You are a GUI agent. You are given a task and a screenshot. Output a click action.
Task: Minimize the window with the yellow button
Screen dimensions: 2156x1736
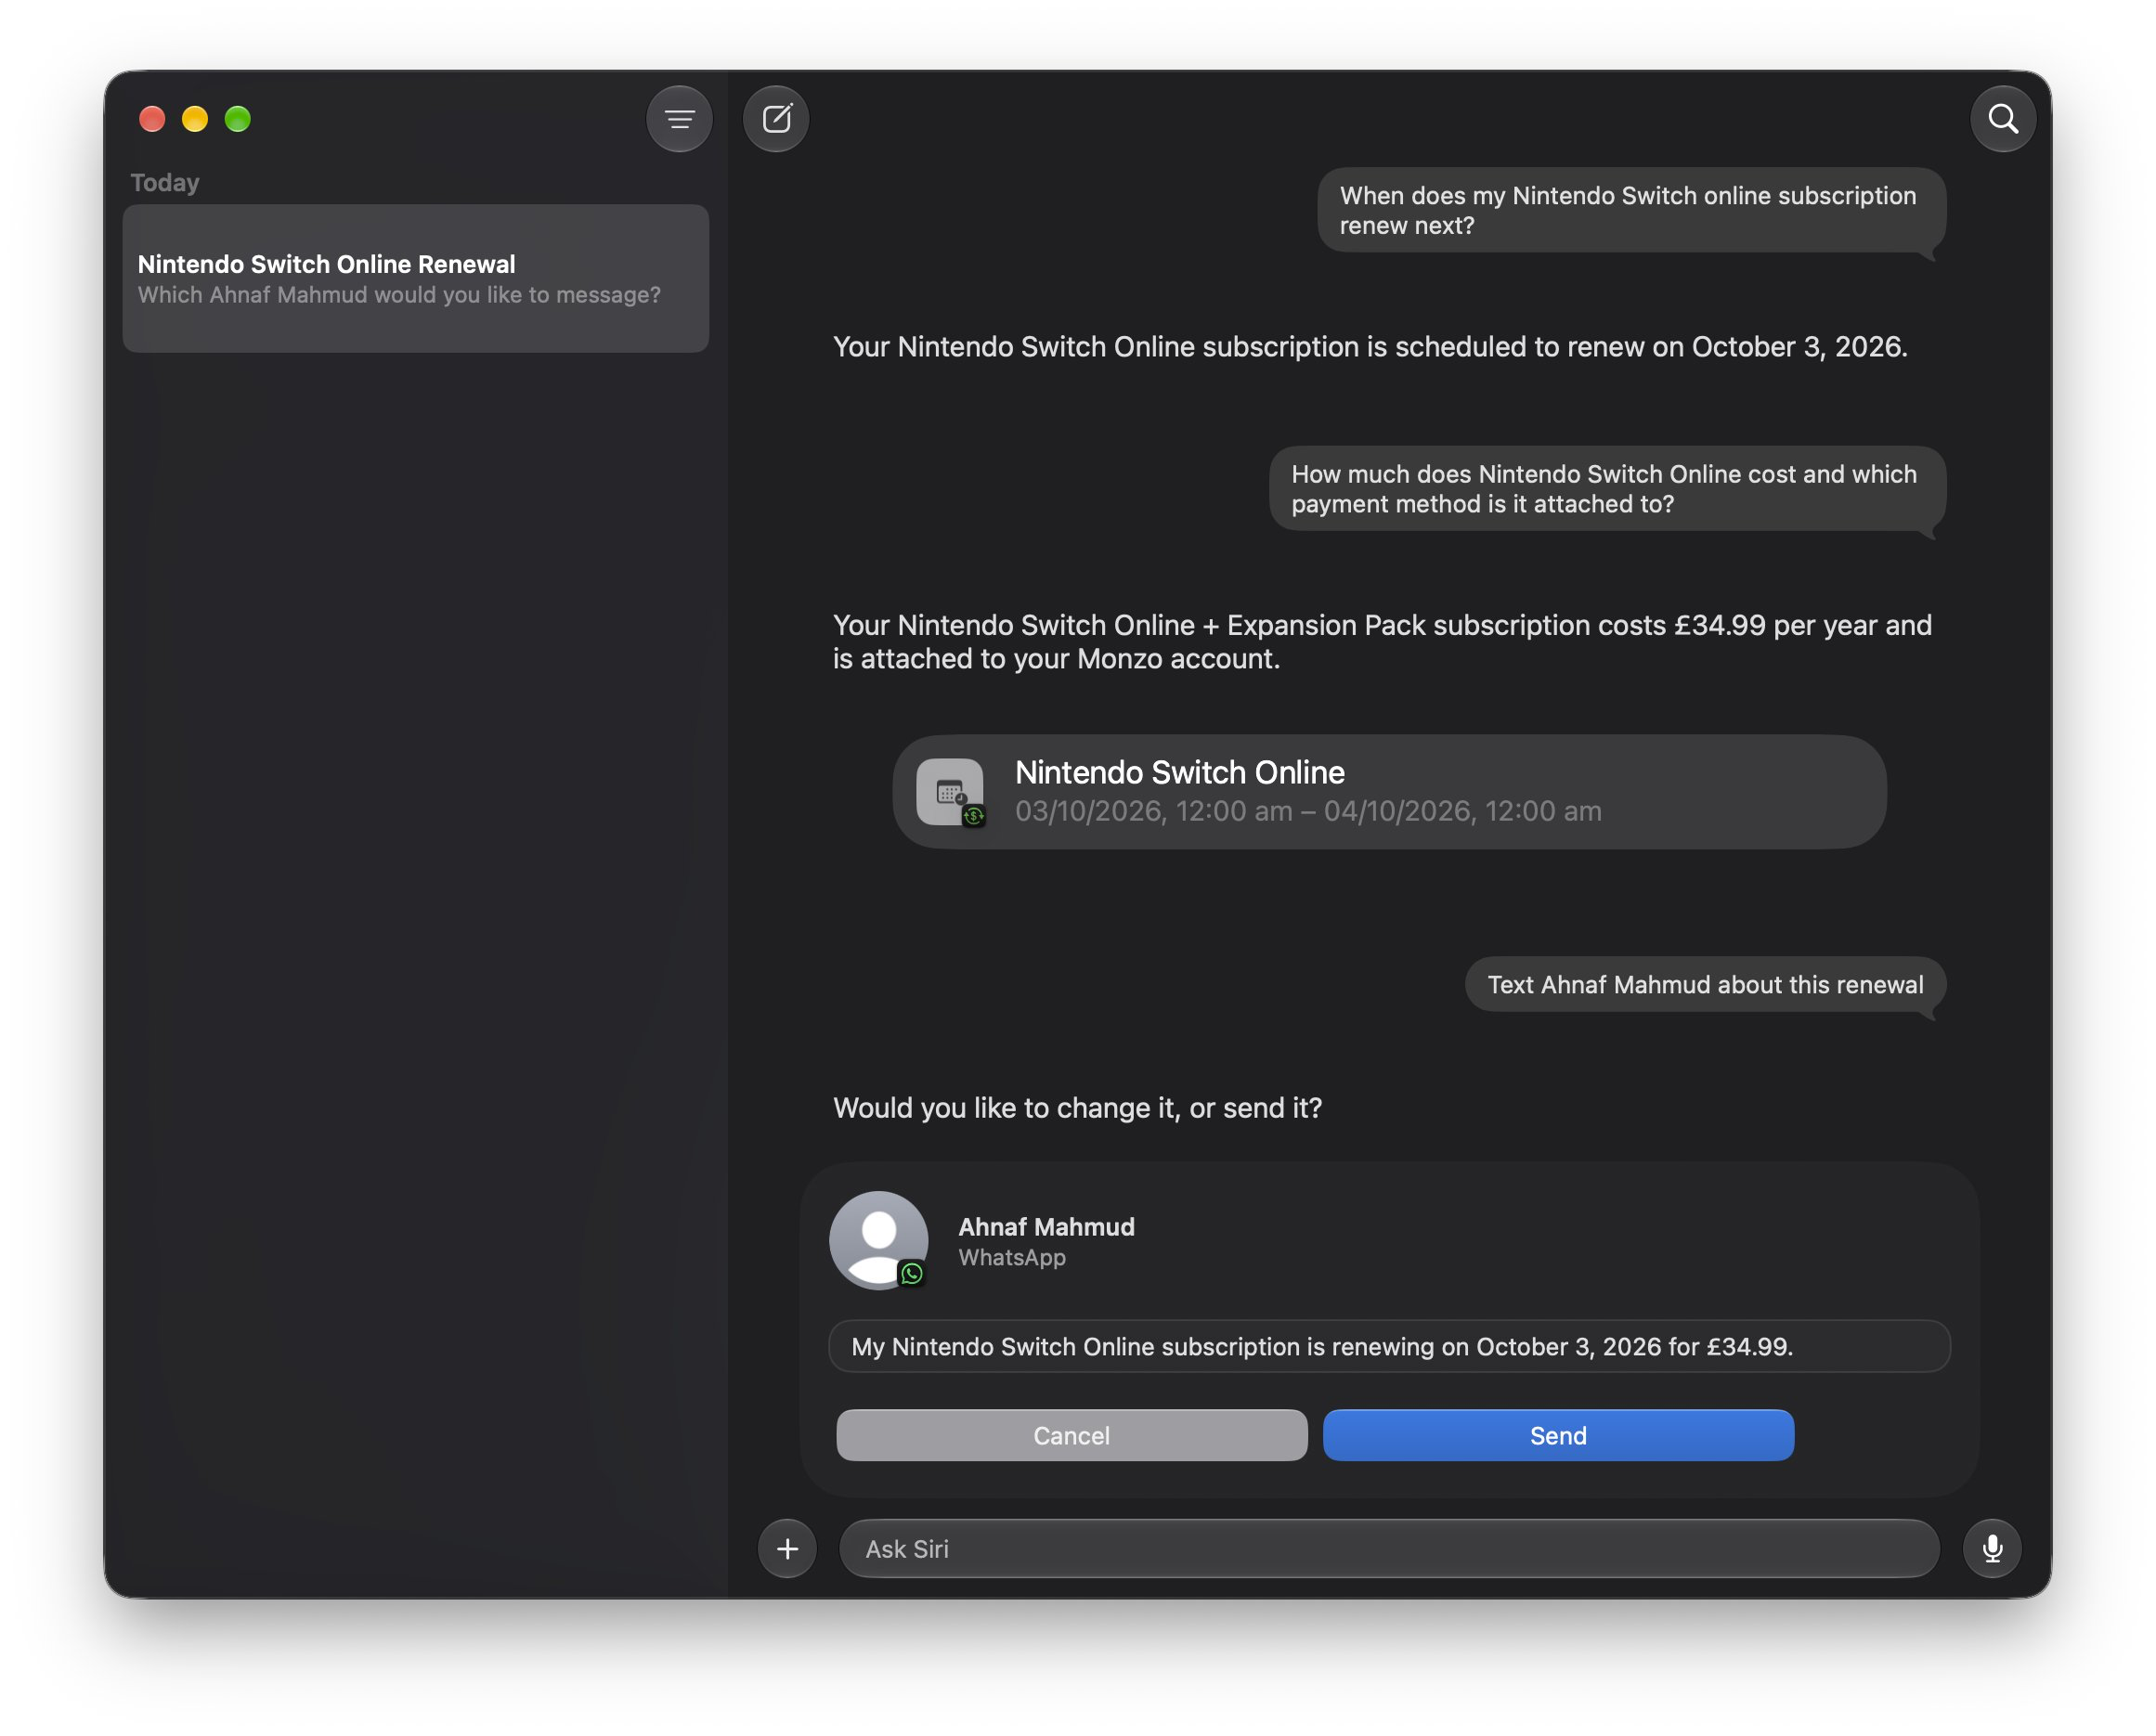coord(195,119)
